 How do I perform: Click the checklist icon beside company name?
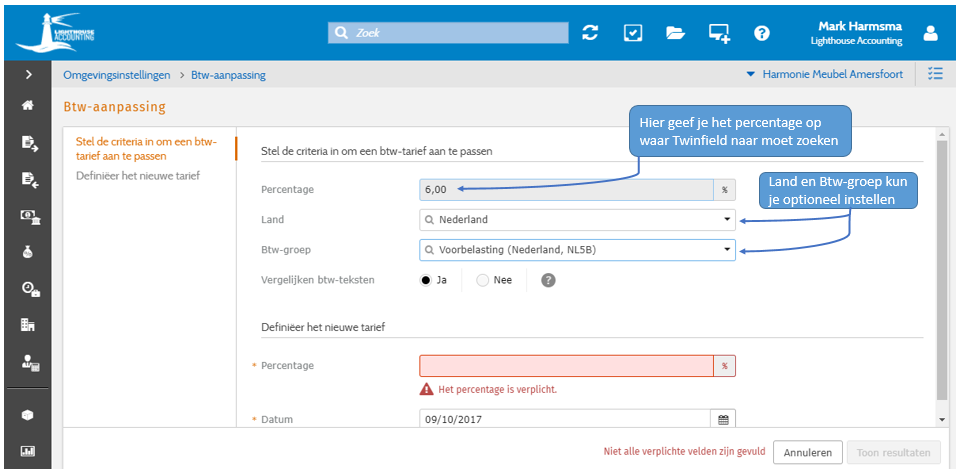coord(936,74)
